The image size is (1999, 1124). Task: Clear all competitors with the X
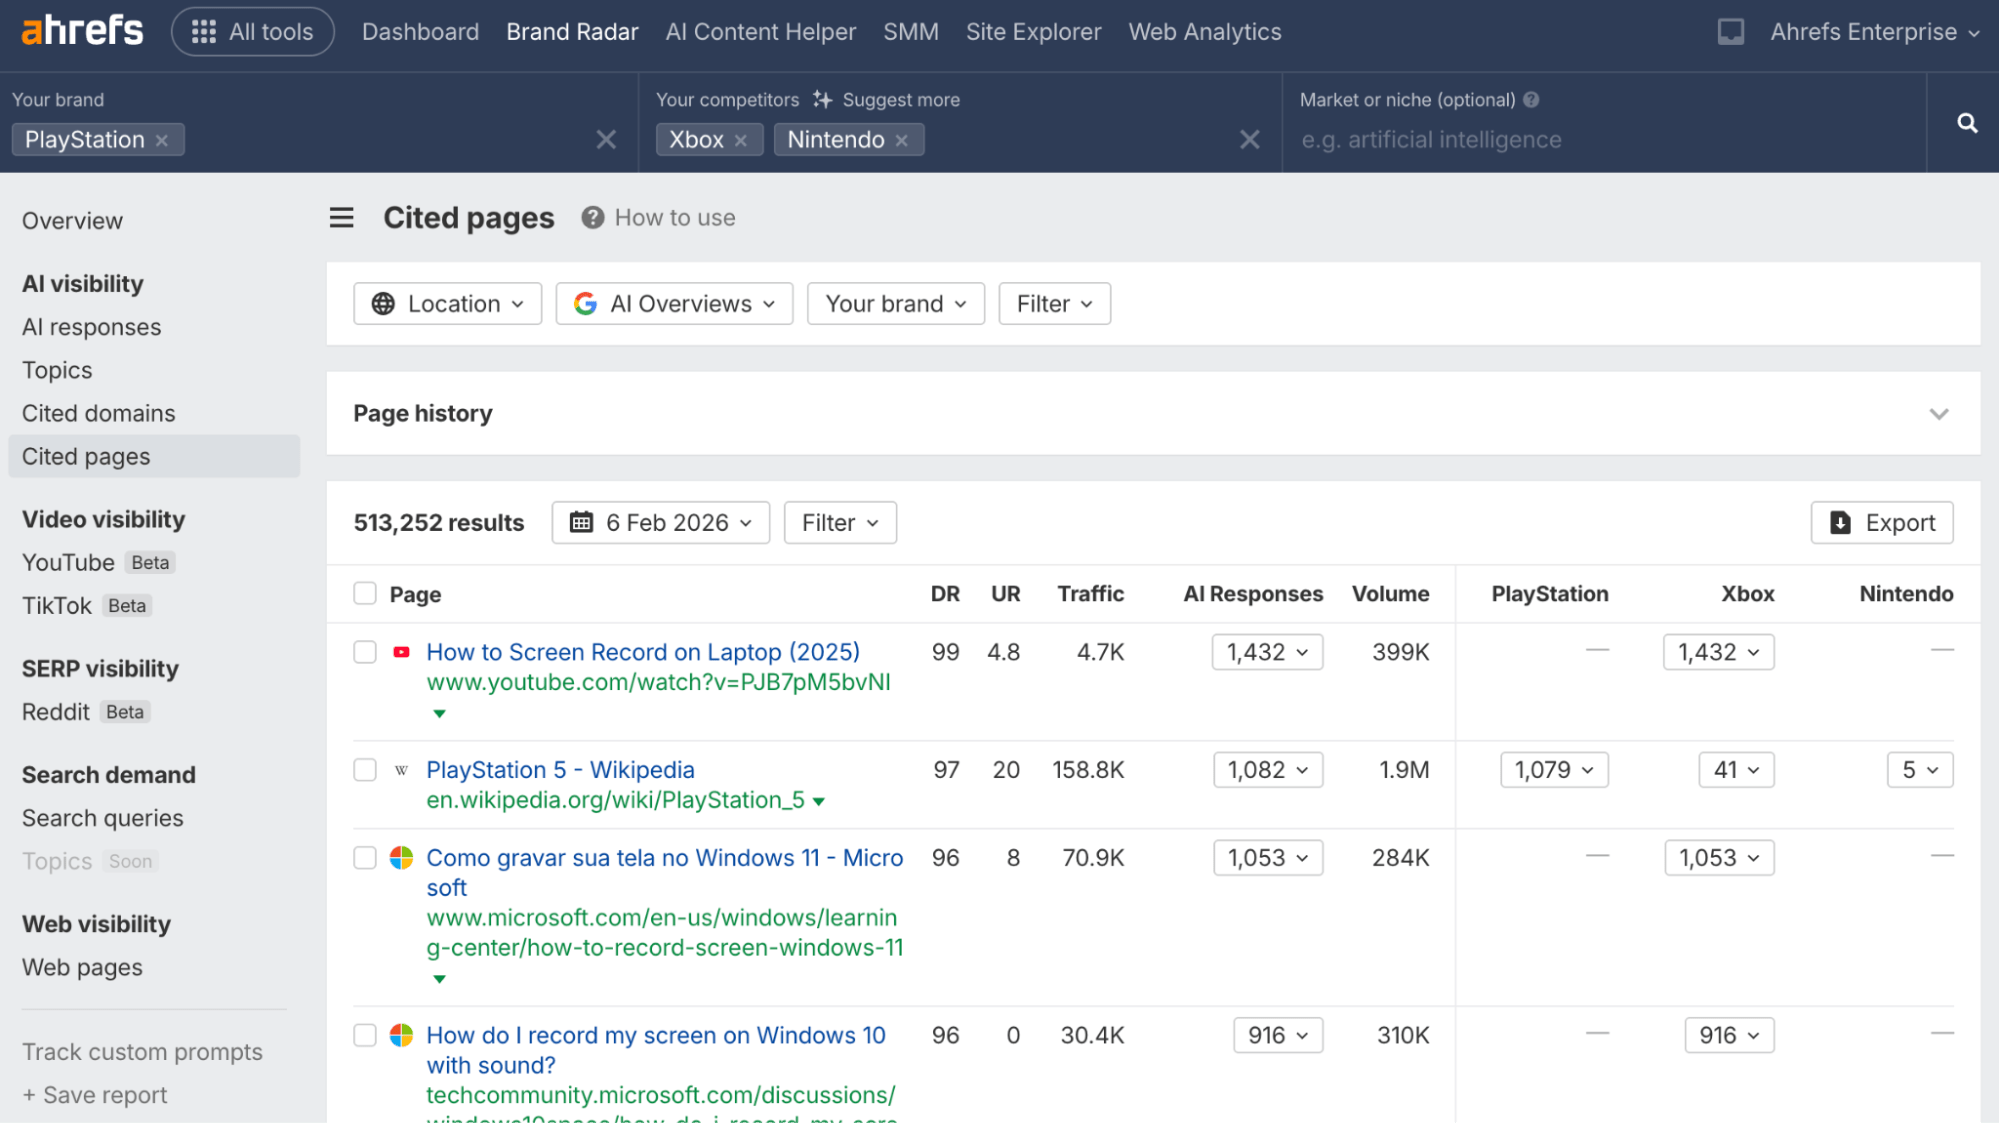pos(1249,140)
